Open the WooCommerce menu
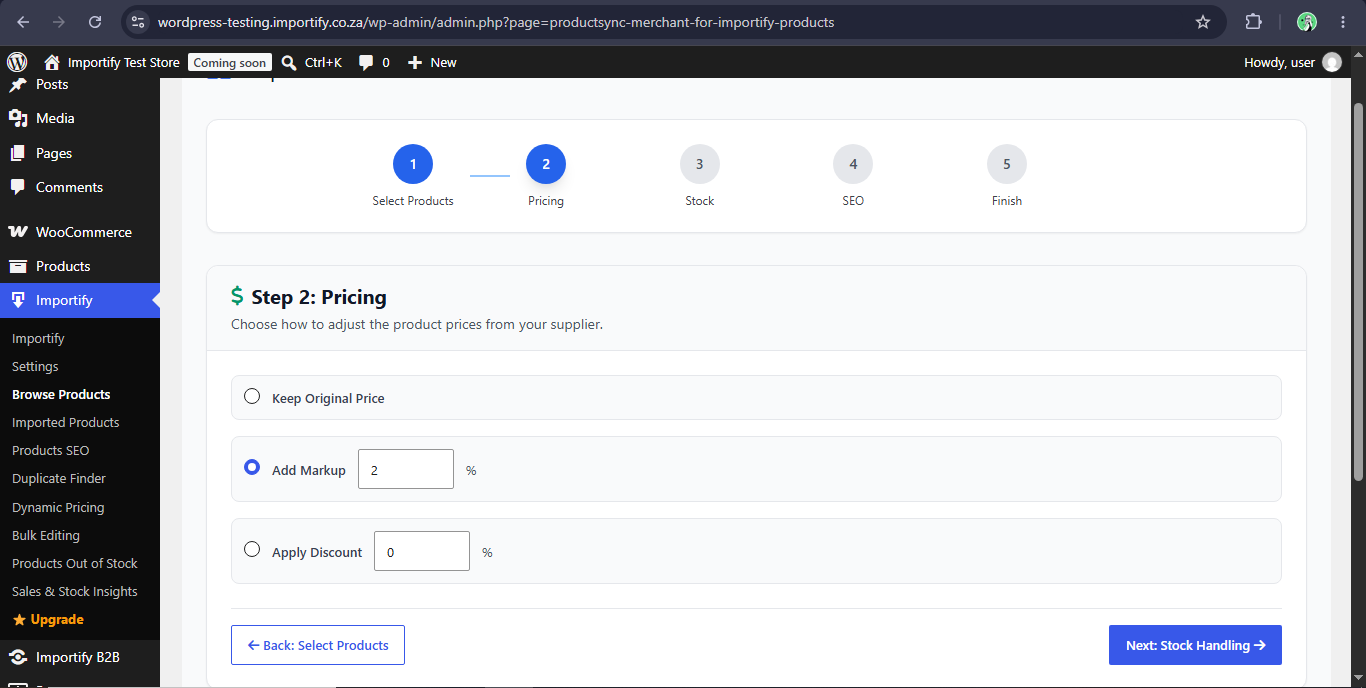1366x688 pixels. 80,232
